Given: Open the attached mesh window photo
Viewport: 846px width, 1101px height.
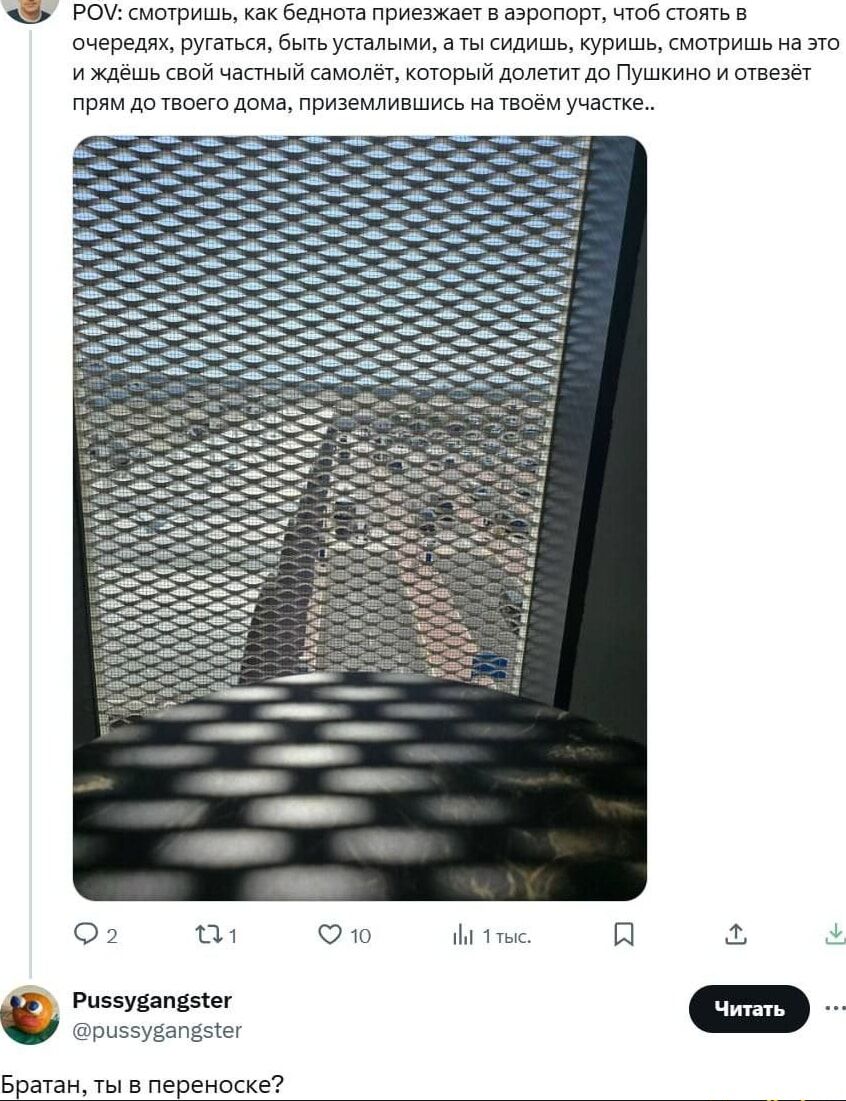Looking at the screenshot, I should pos(359,518).
